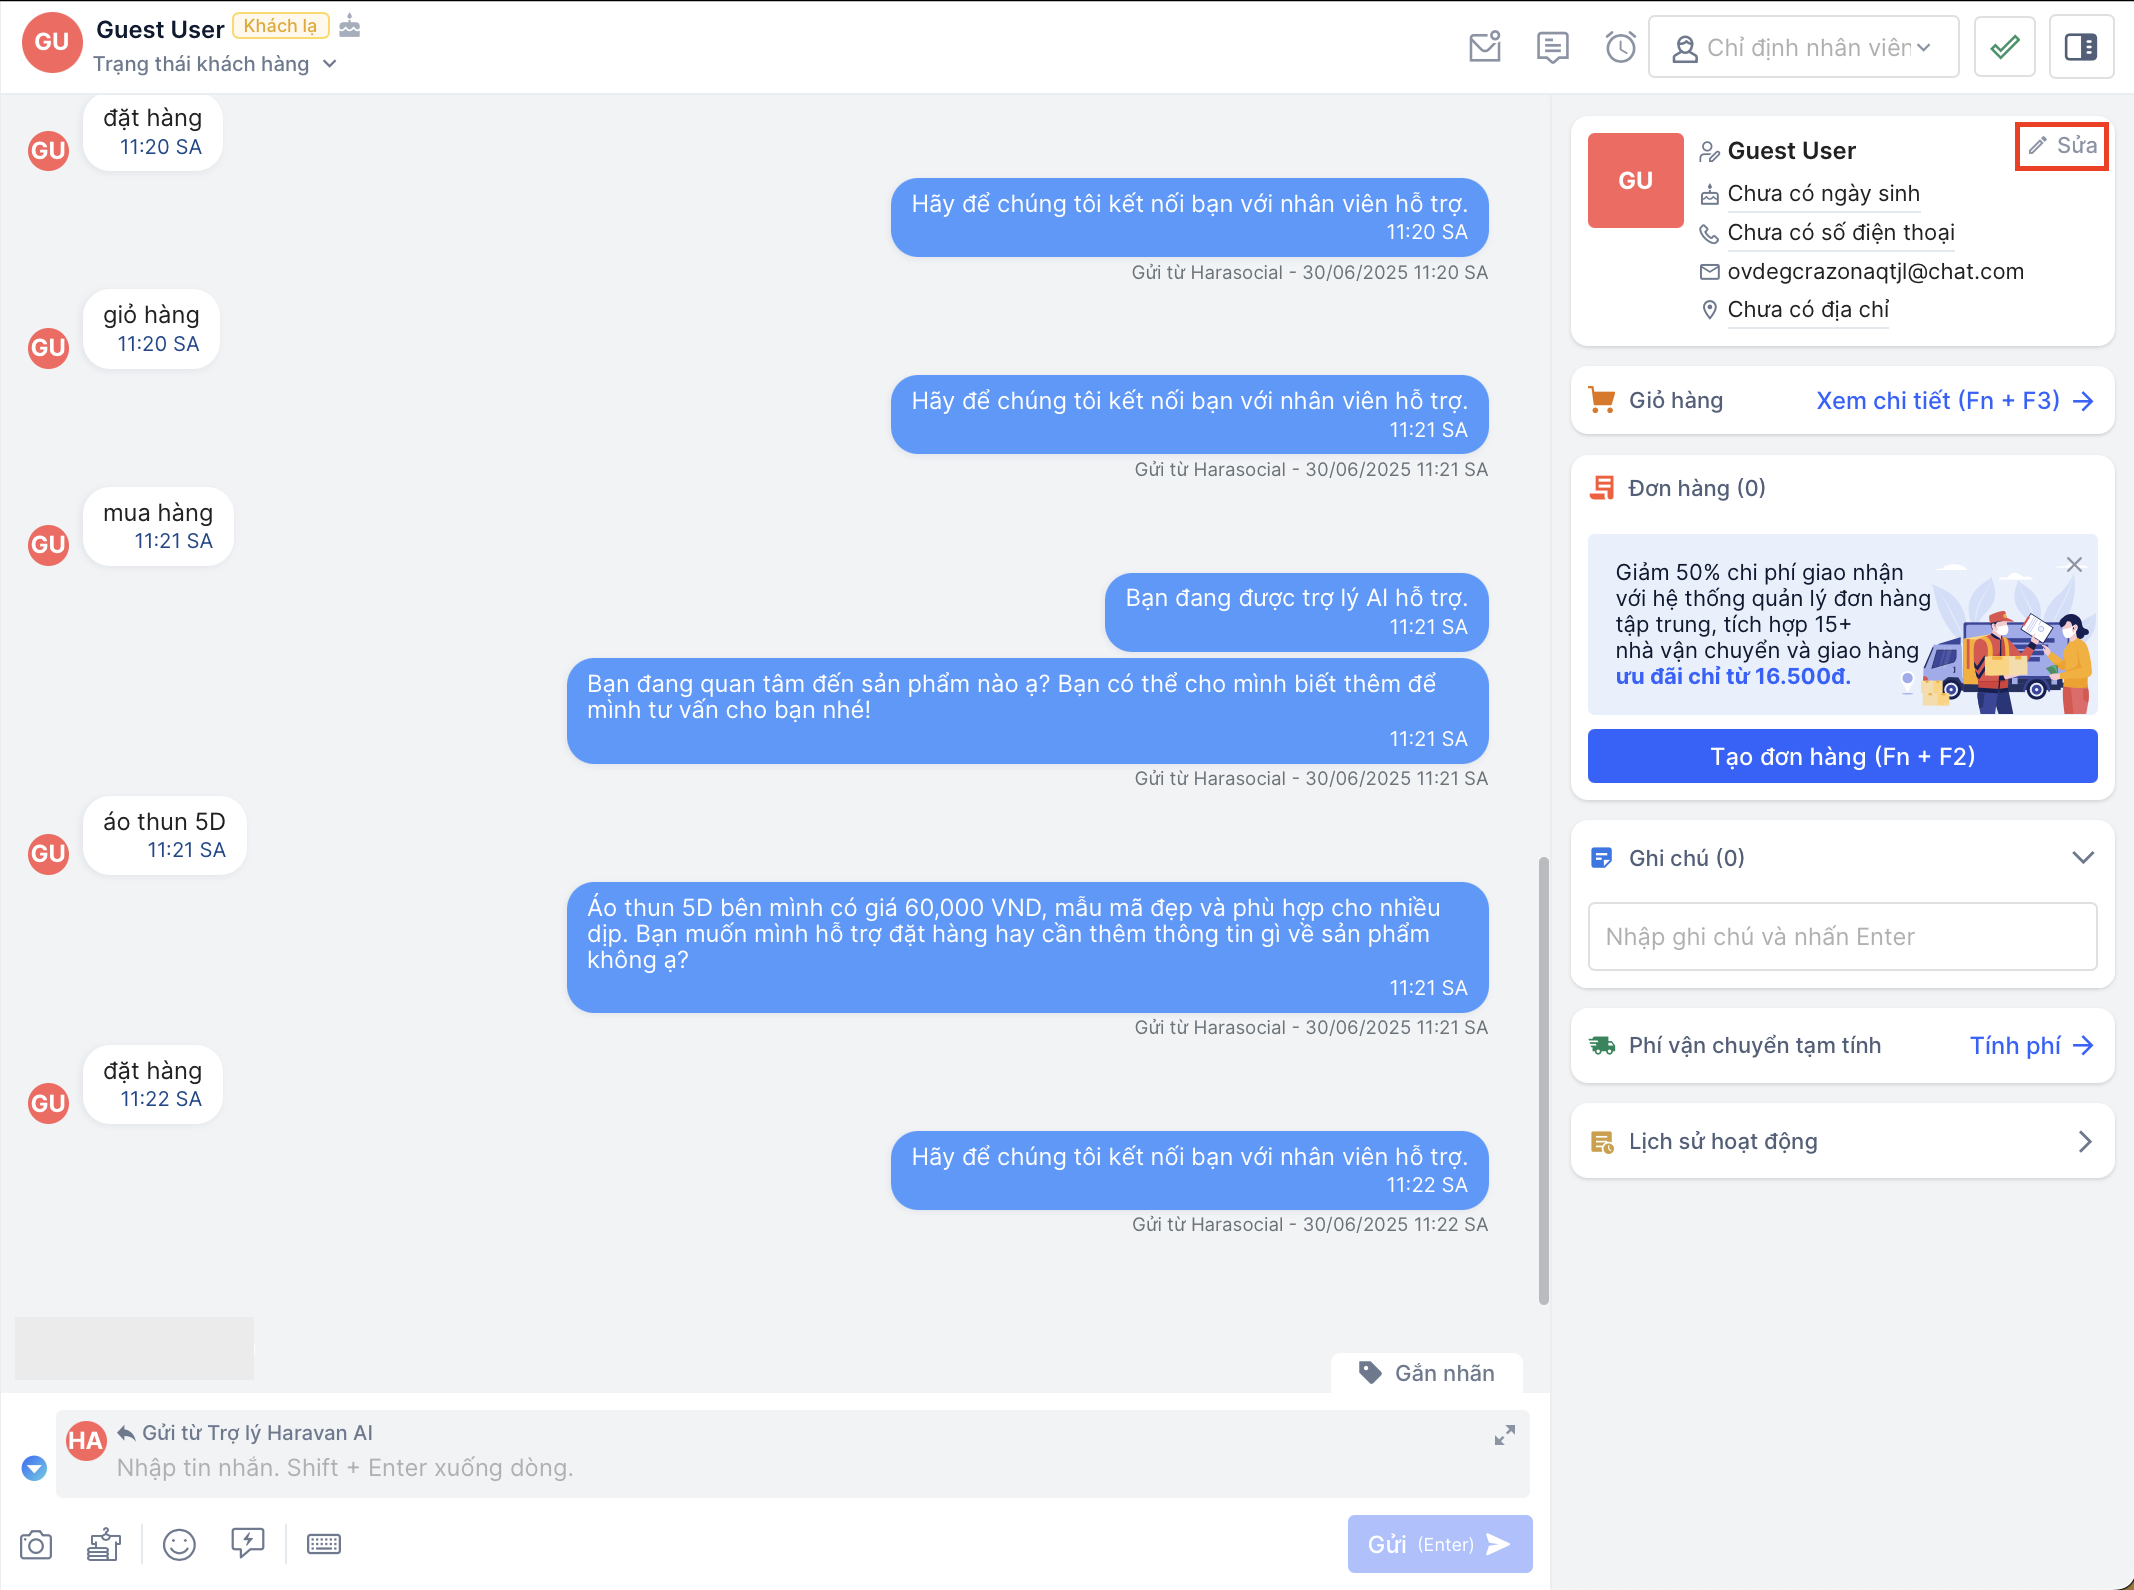This screenshot has height=1590, width=2134.
Task: Toggle the right sidebar panel icon
Action: tap(2081, 47)
